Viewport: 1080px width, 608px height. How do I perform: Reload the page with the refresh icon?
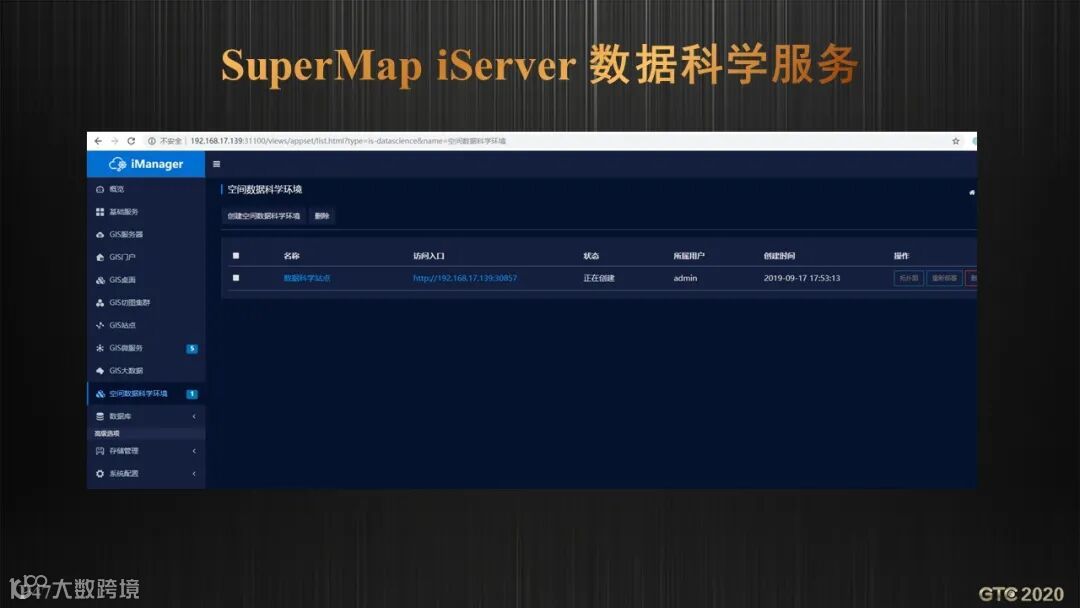click(x=131, y=141)
